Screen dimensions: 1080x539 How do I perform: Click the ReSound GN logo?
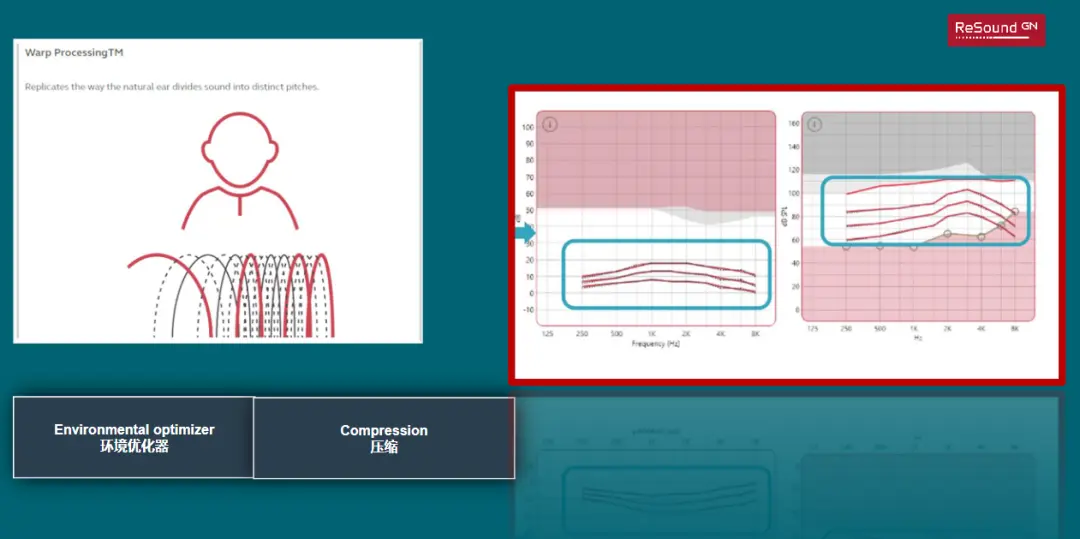(x=996, y=29)
